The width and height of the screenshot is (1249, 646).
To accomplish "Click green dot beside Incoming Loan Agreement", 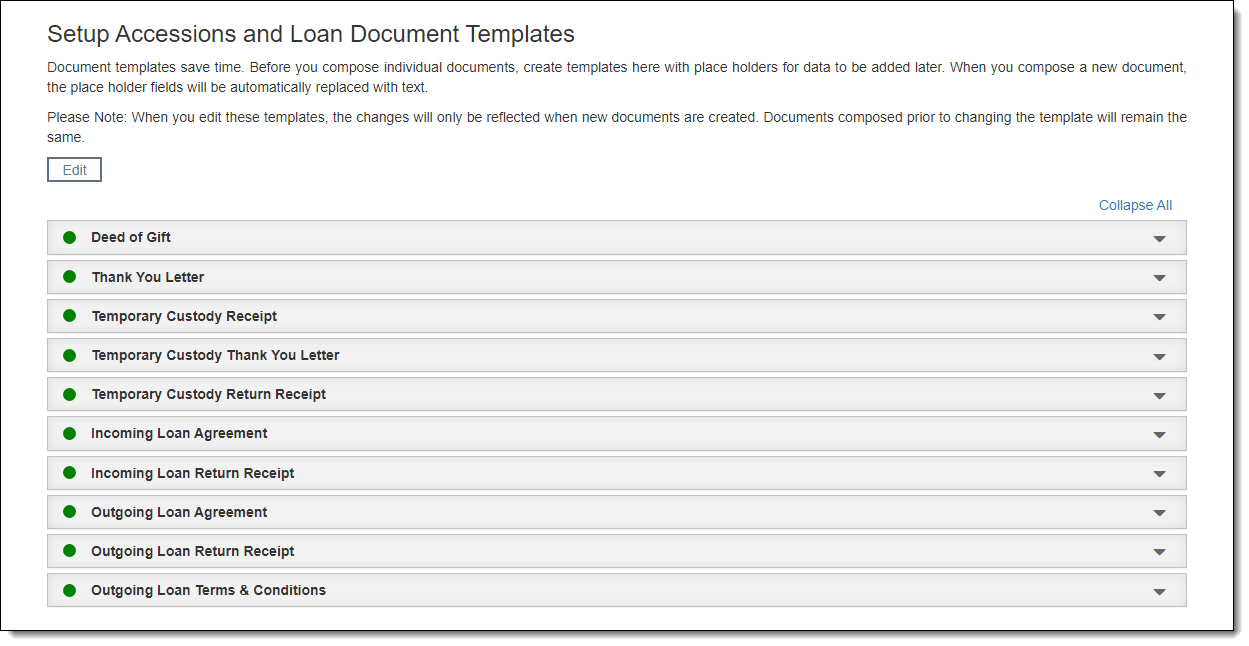I will coord(69,434).
